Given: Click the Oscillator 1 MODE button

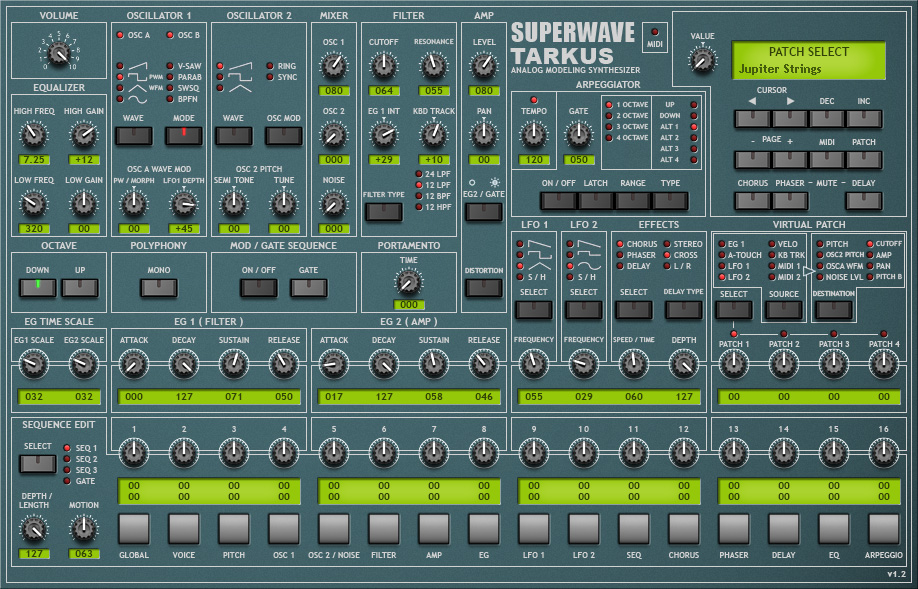Looking at the screenshot, I should point(184,136).
